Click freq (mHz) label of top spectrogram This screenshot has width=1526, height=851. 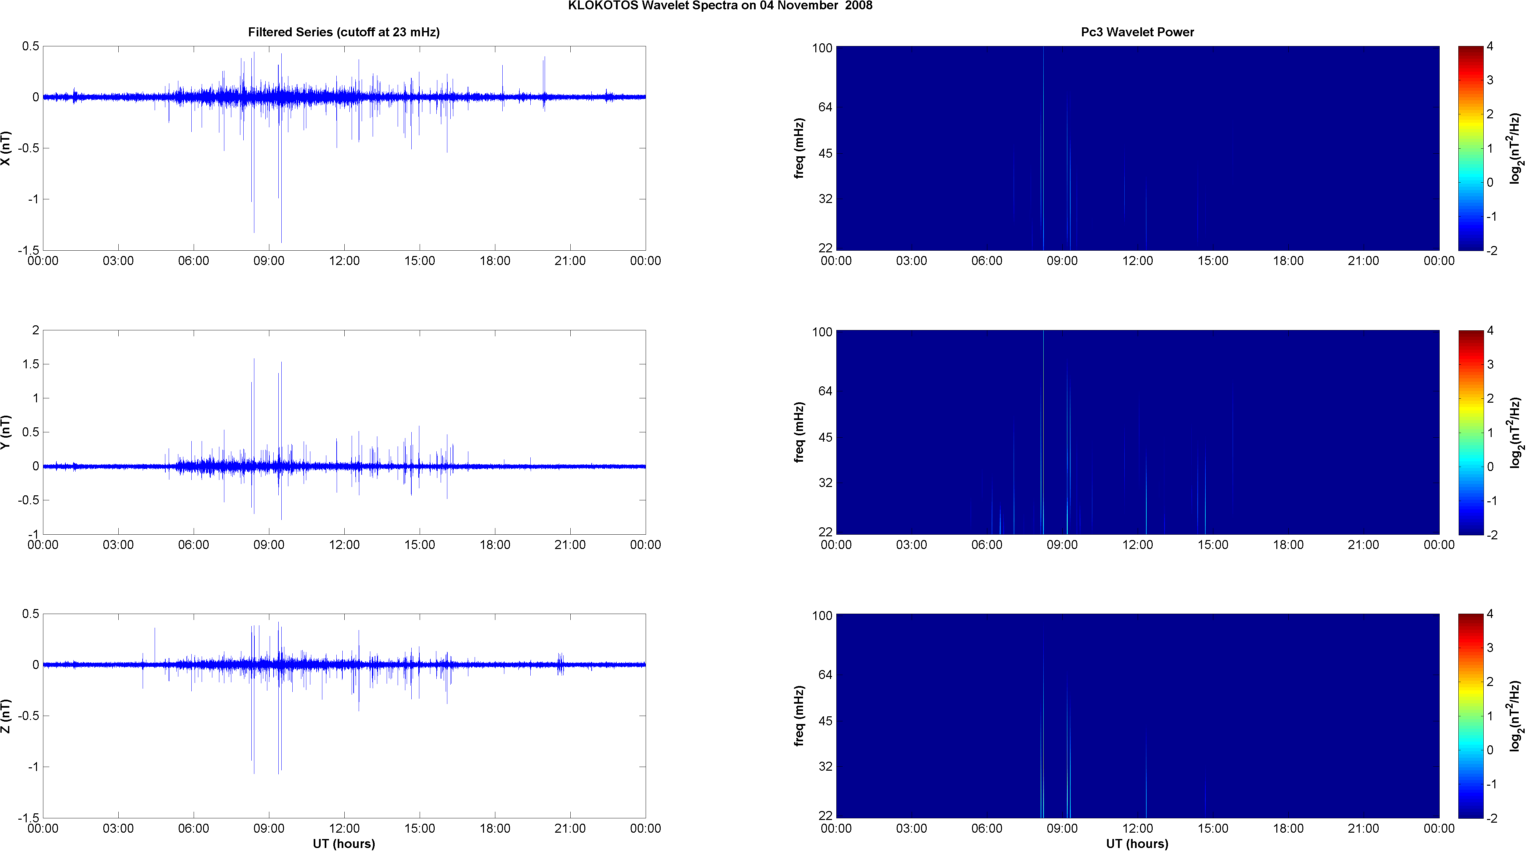(799, 148)
